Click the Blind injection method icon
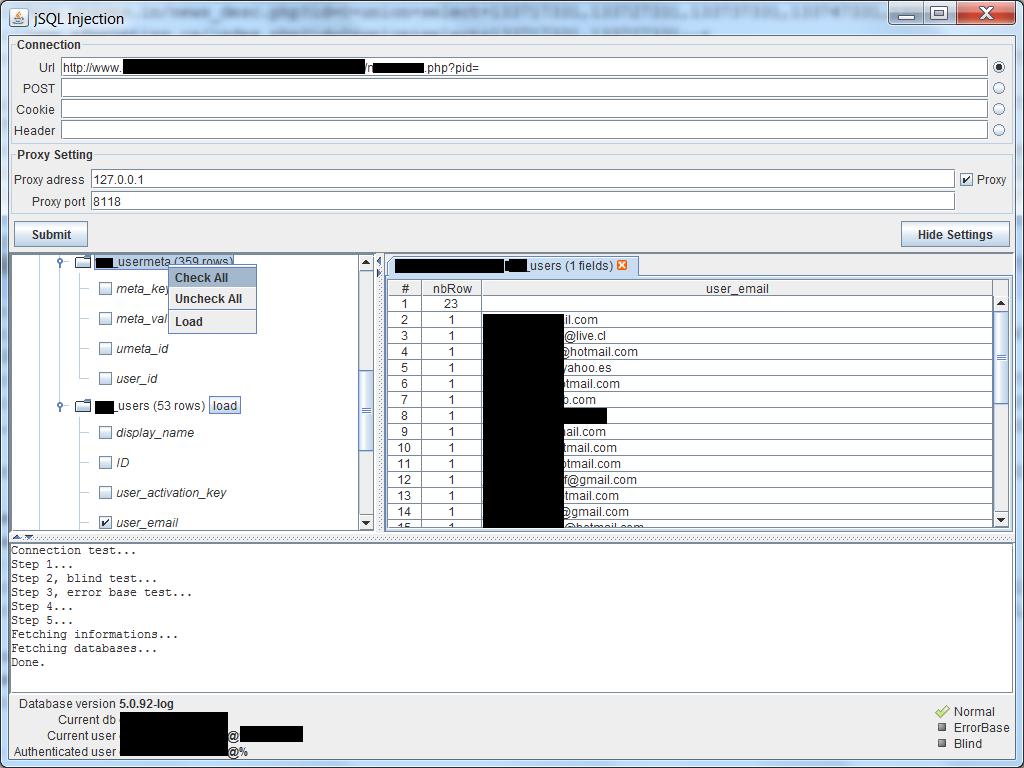The height and width of the screenshot is (768, 1024). [941, 744]
